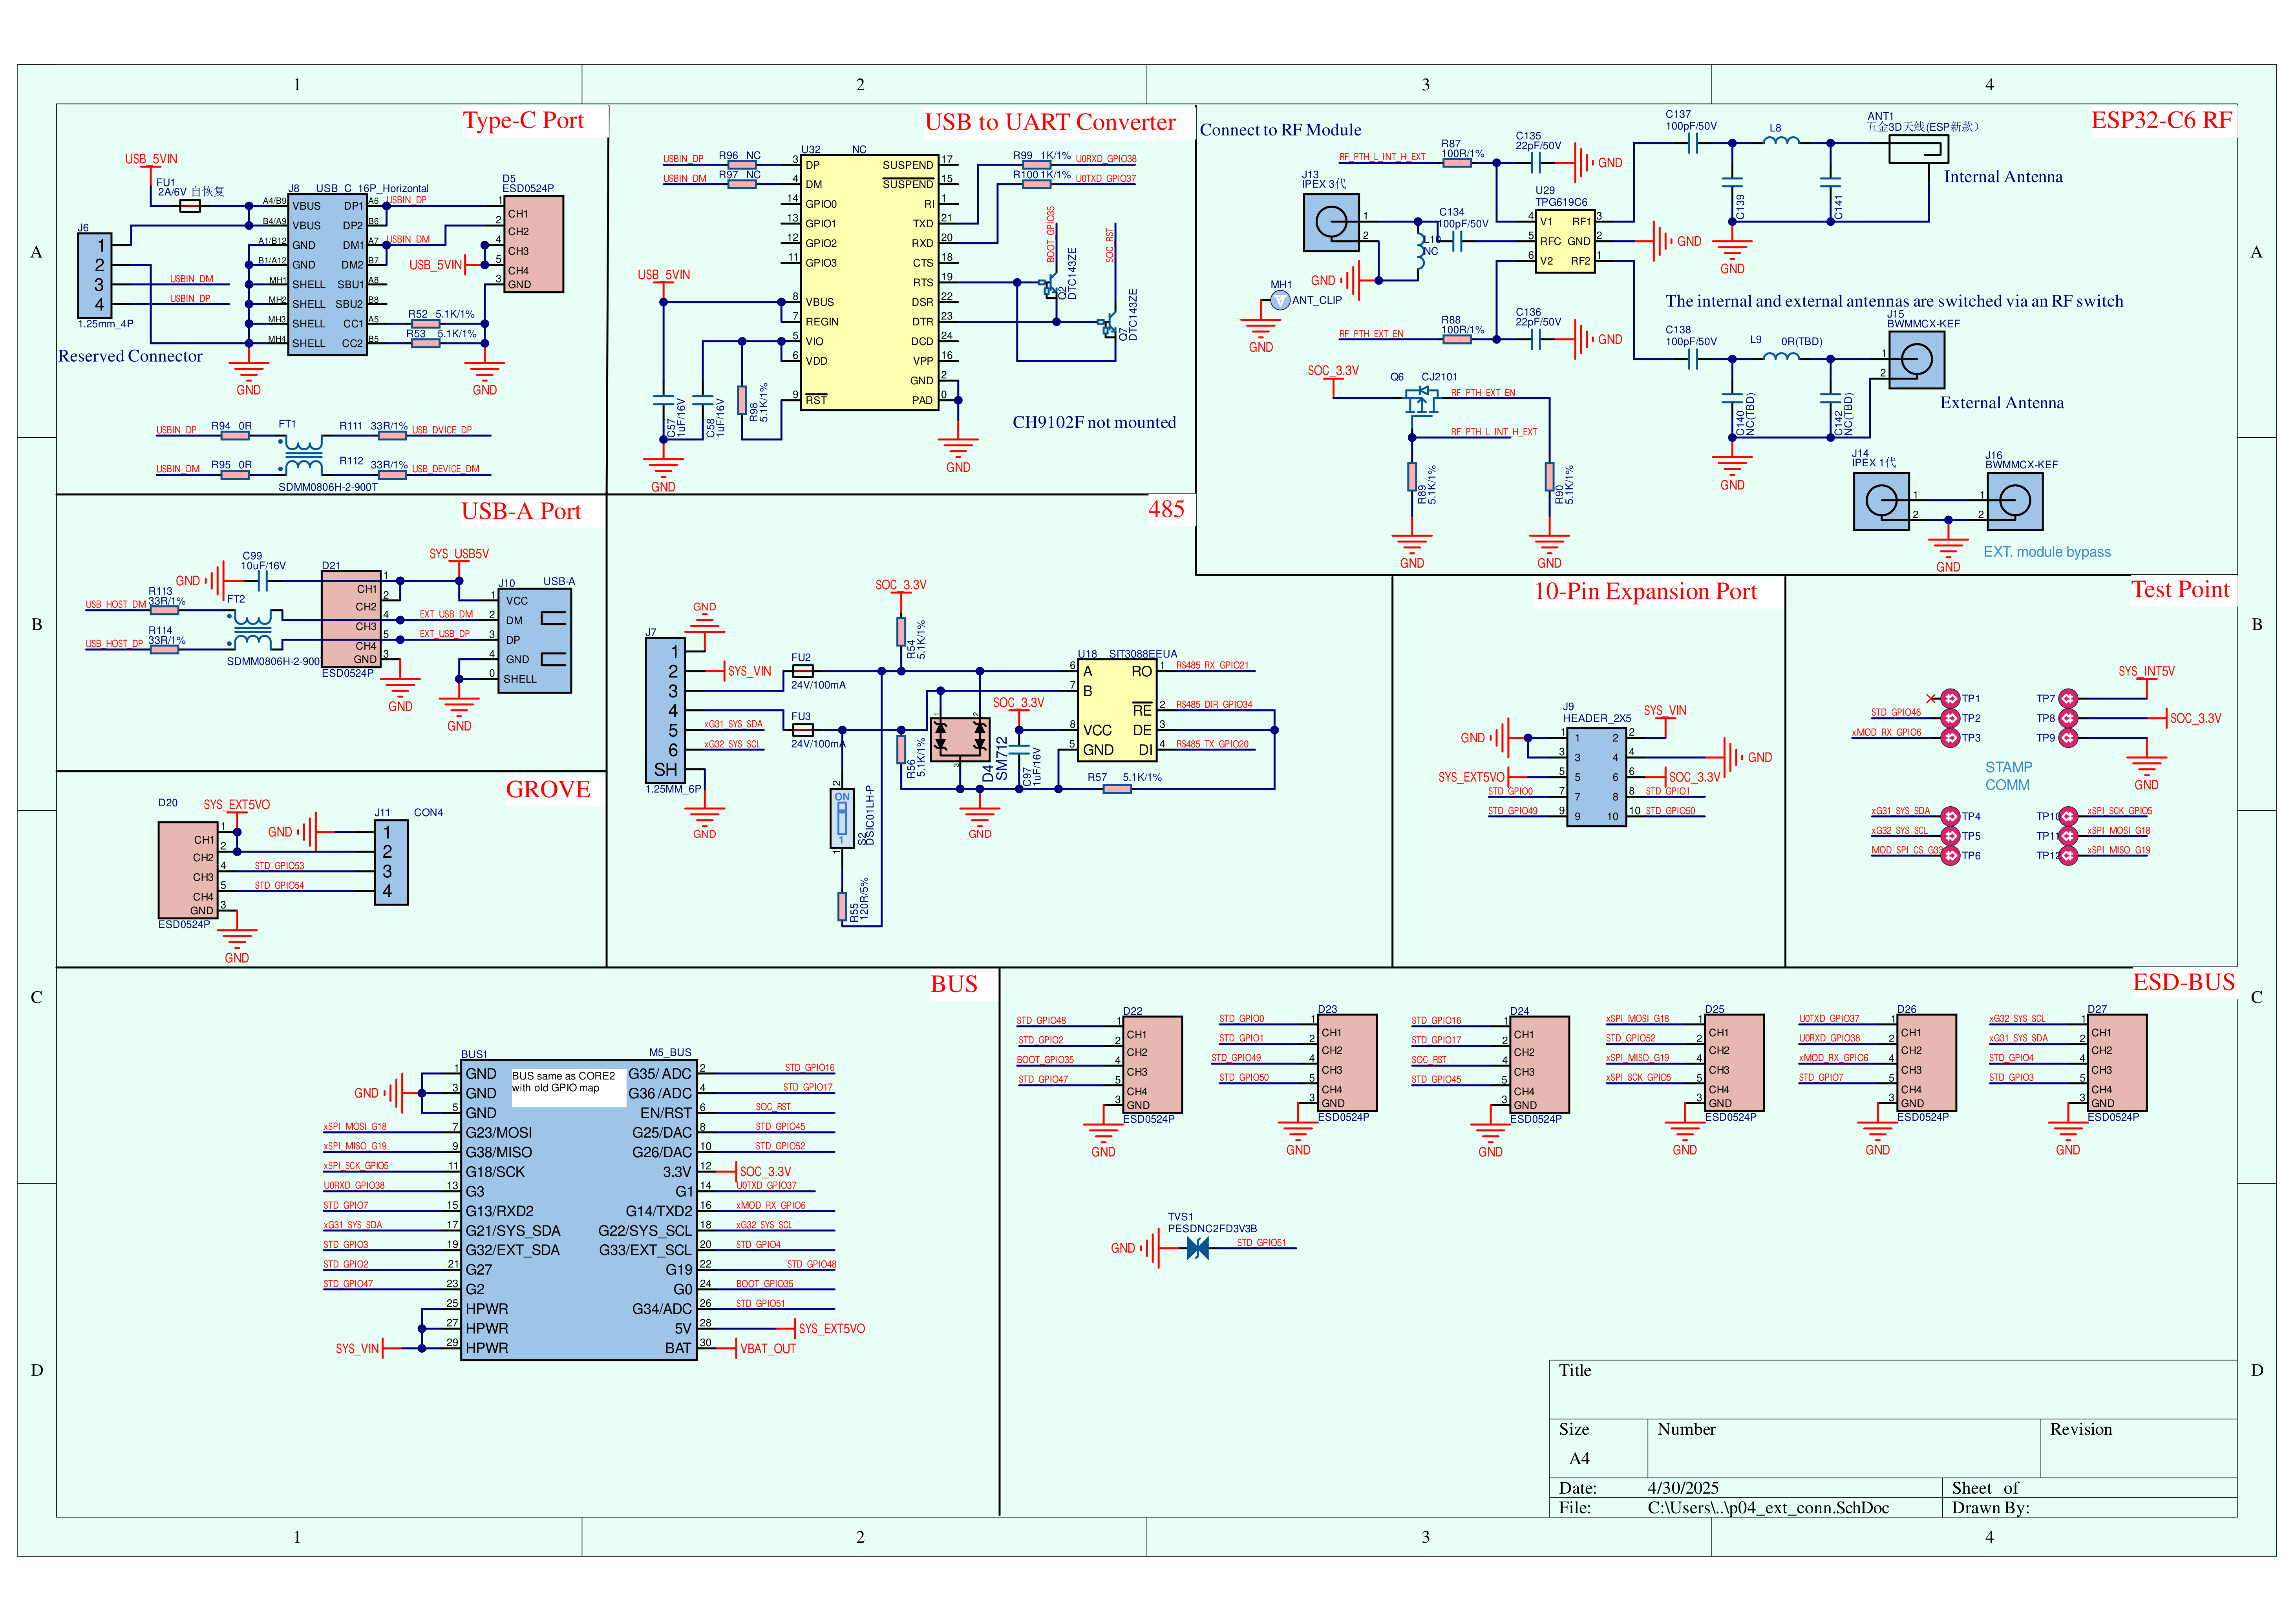Select the 'Internal Antenna' label
The height and width of the screenshot is (1622, 2296).
click(2003, 177)
